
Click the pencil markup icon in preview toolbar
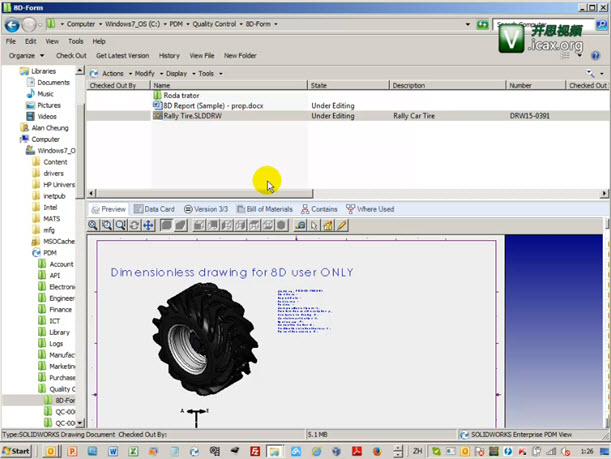[x=343, y=226]
